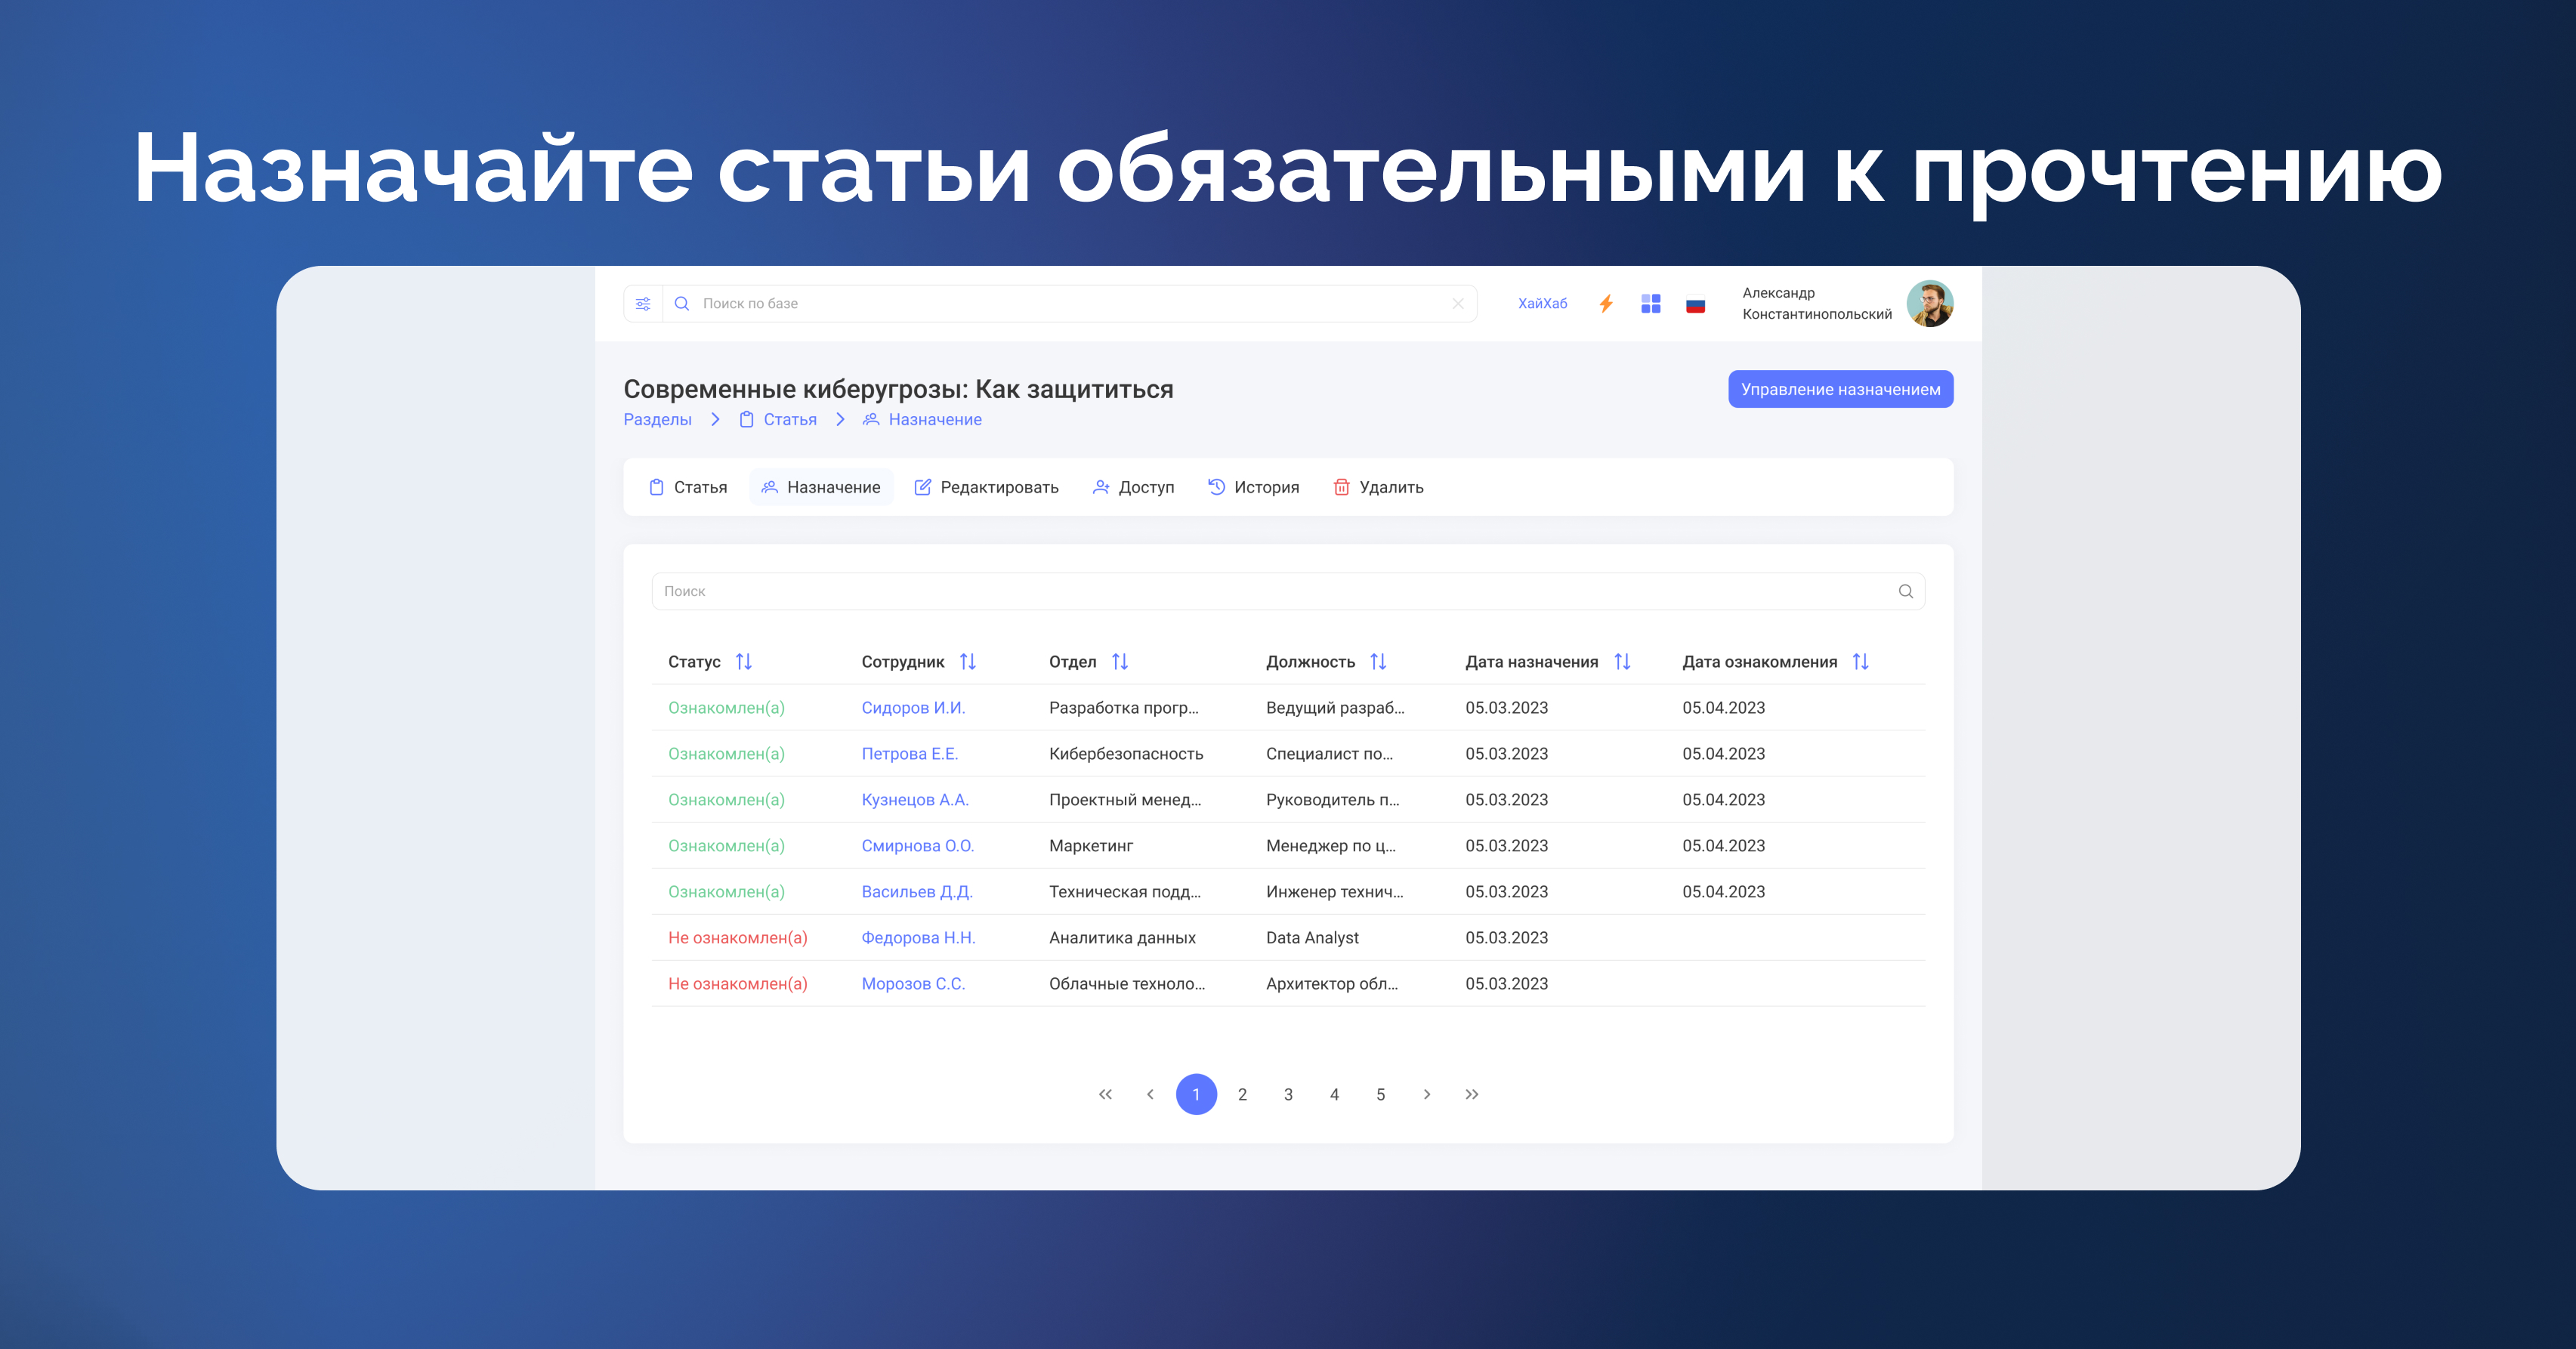Click the user avatar photo
The height and width of the screenshot is (1349, 2576).
tap(1929, 304)
